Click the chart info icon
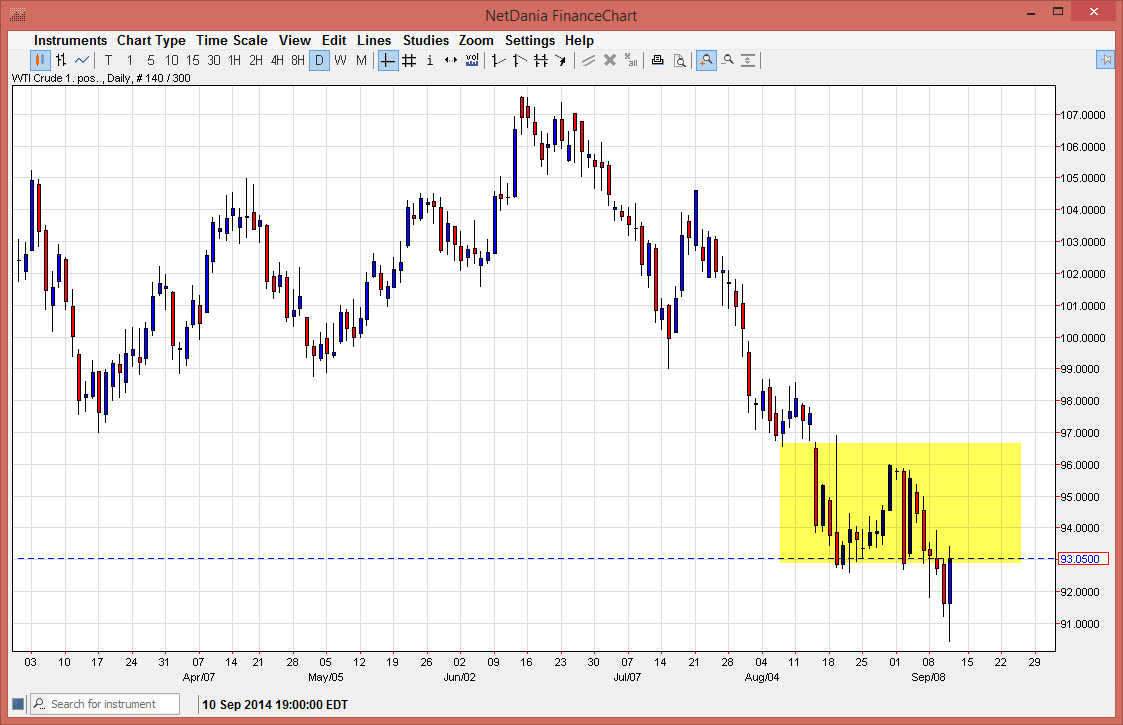 click(x=429, y=60)
